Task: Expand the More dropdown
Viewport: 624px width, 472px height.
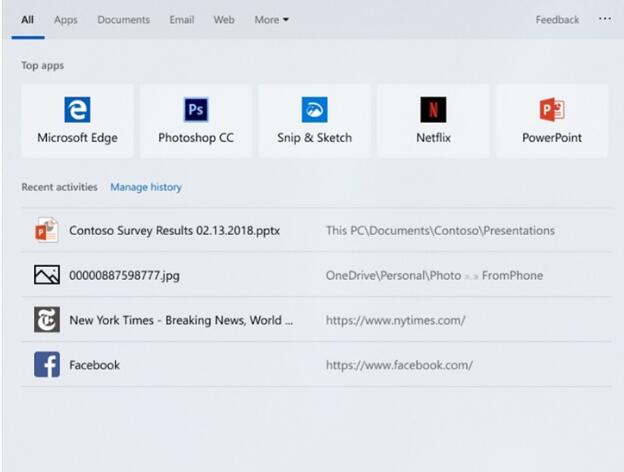Action: click(x=271, y=20)
